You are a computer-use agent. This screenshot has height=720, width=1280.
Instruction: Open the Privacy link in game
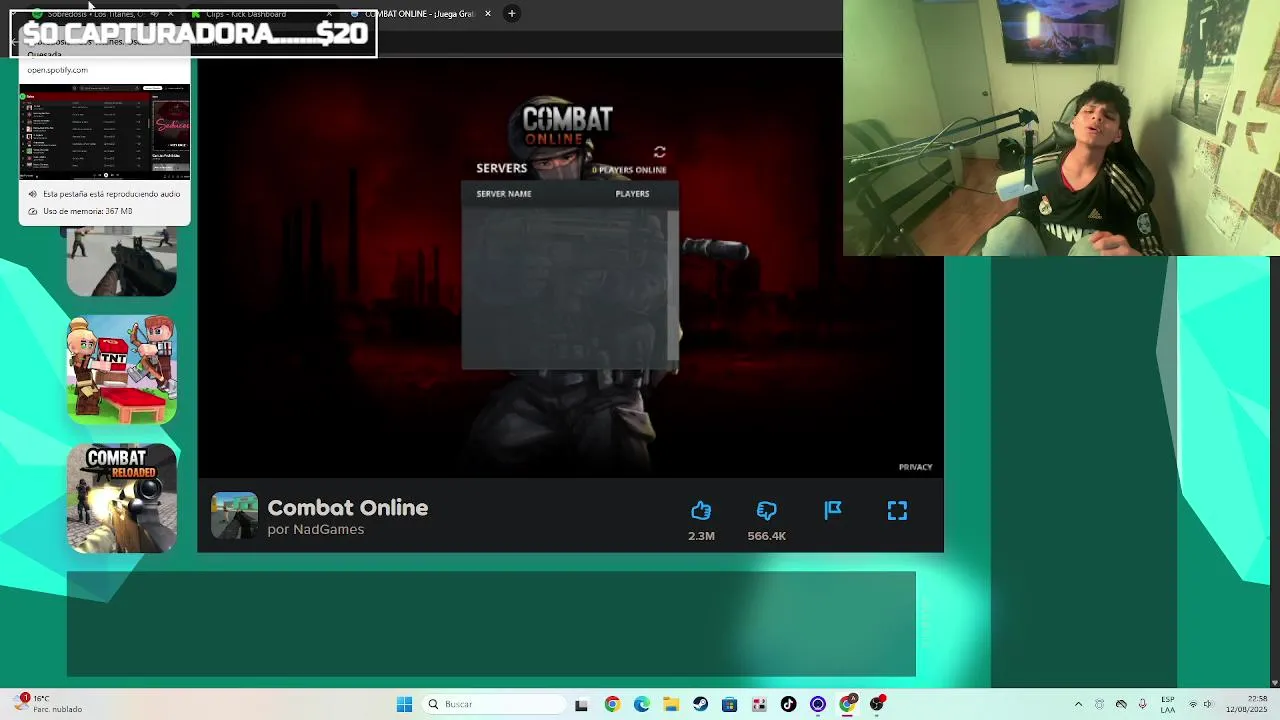(x=915, y=467)
